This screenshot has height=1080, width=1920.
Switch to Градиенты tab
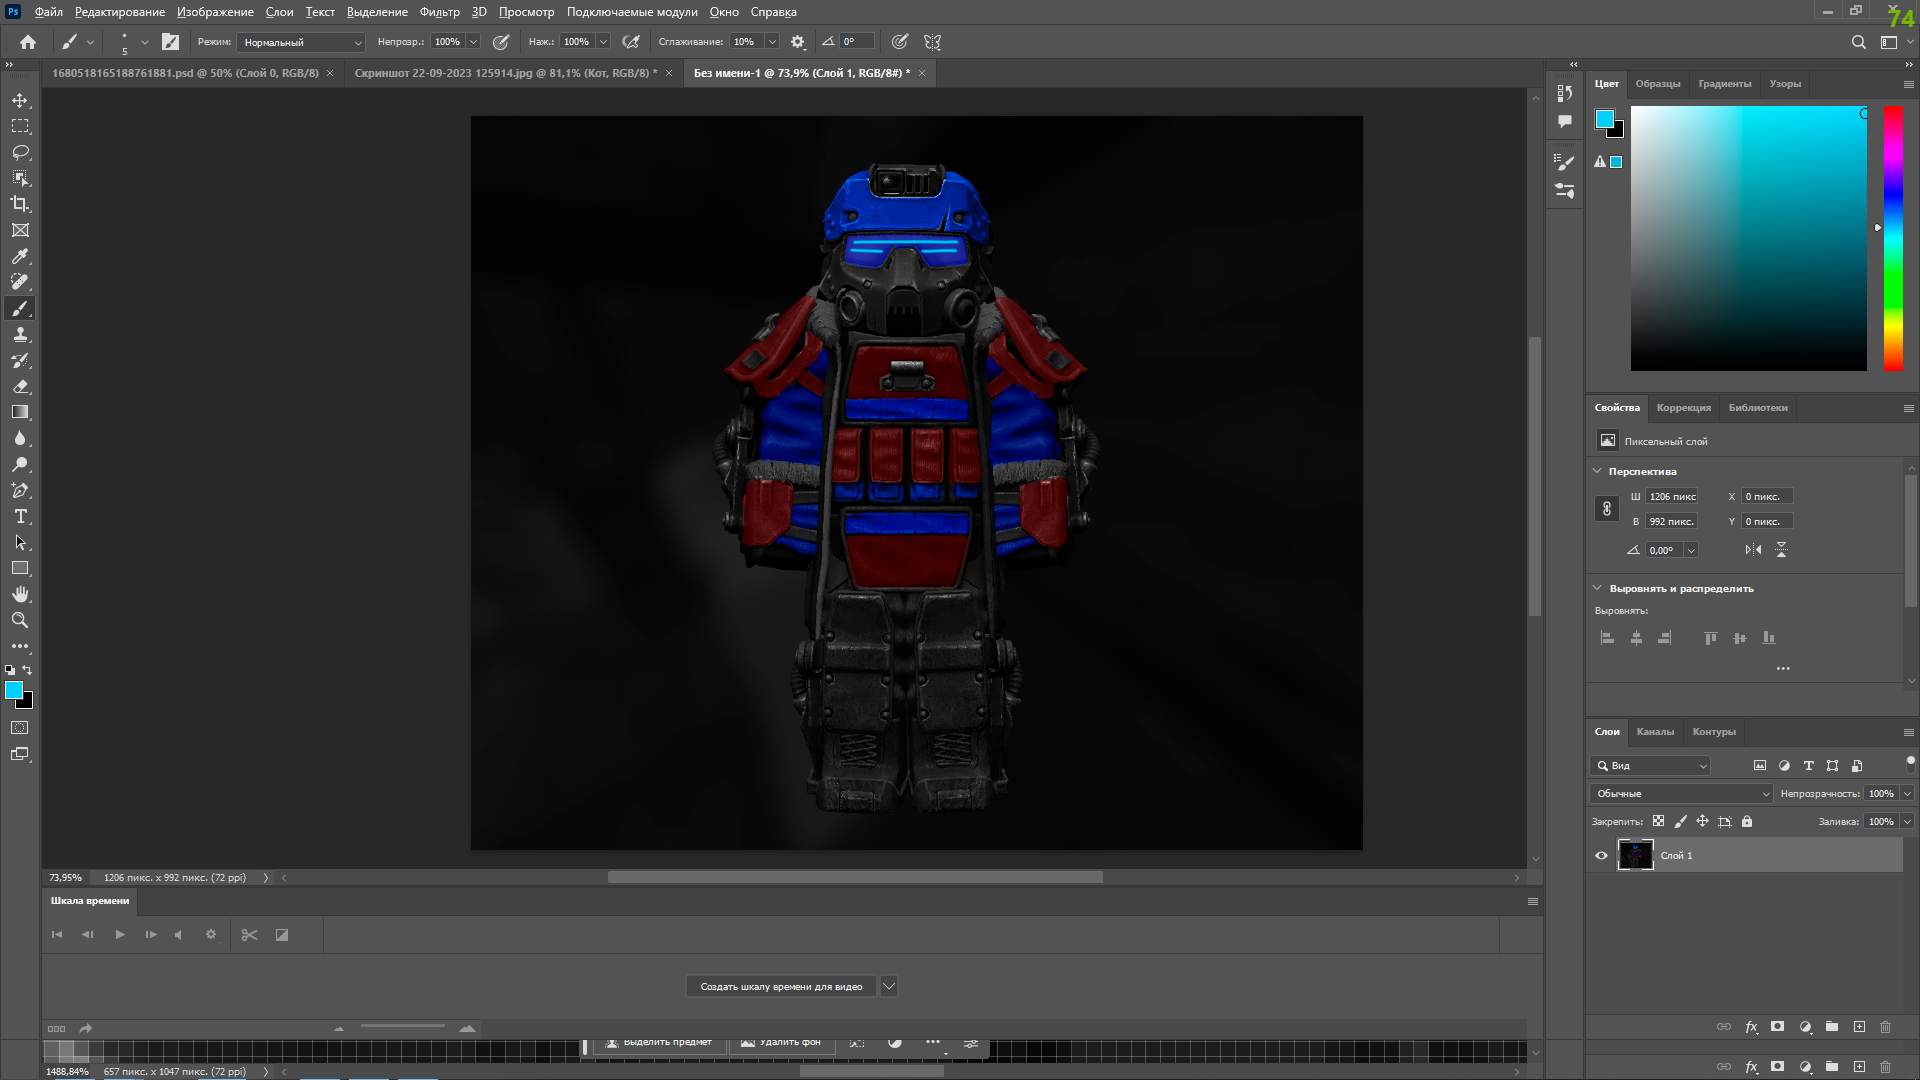(x=1724, y=84)
